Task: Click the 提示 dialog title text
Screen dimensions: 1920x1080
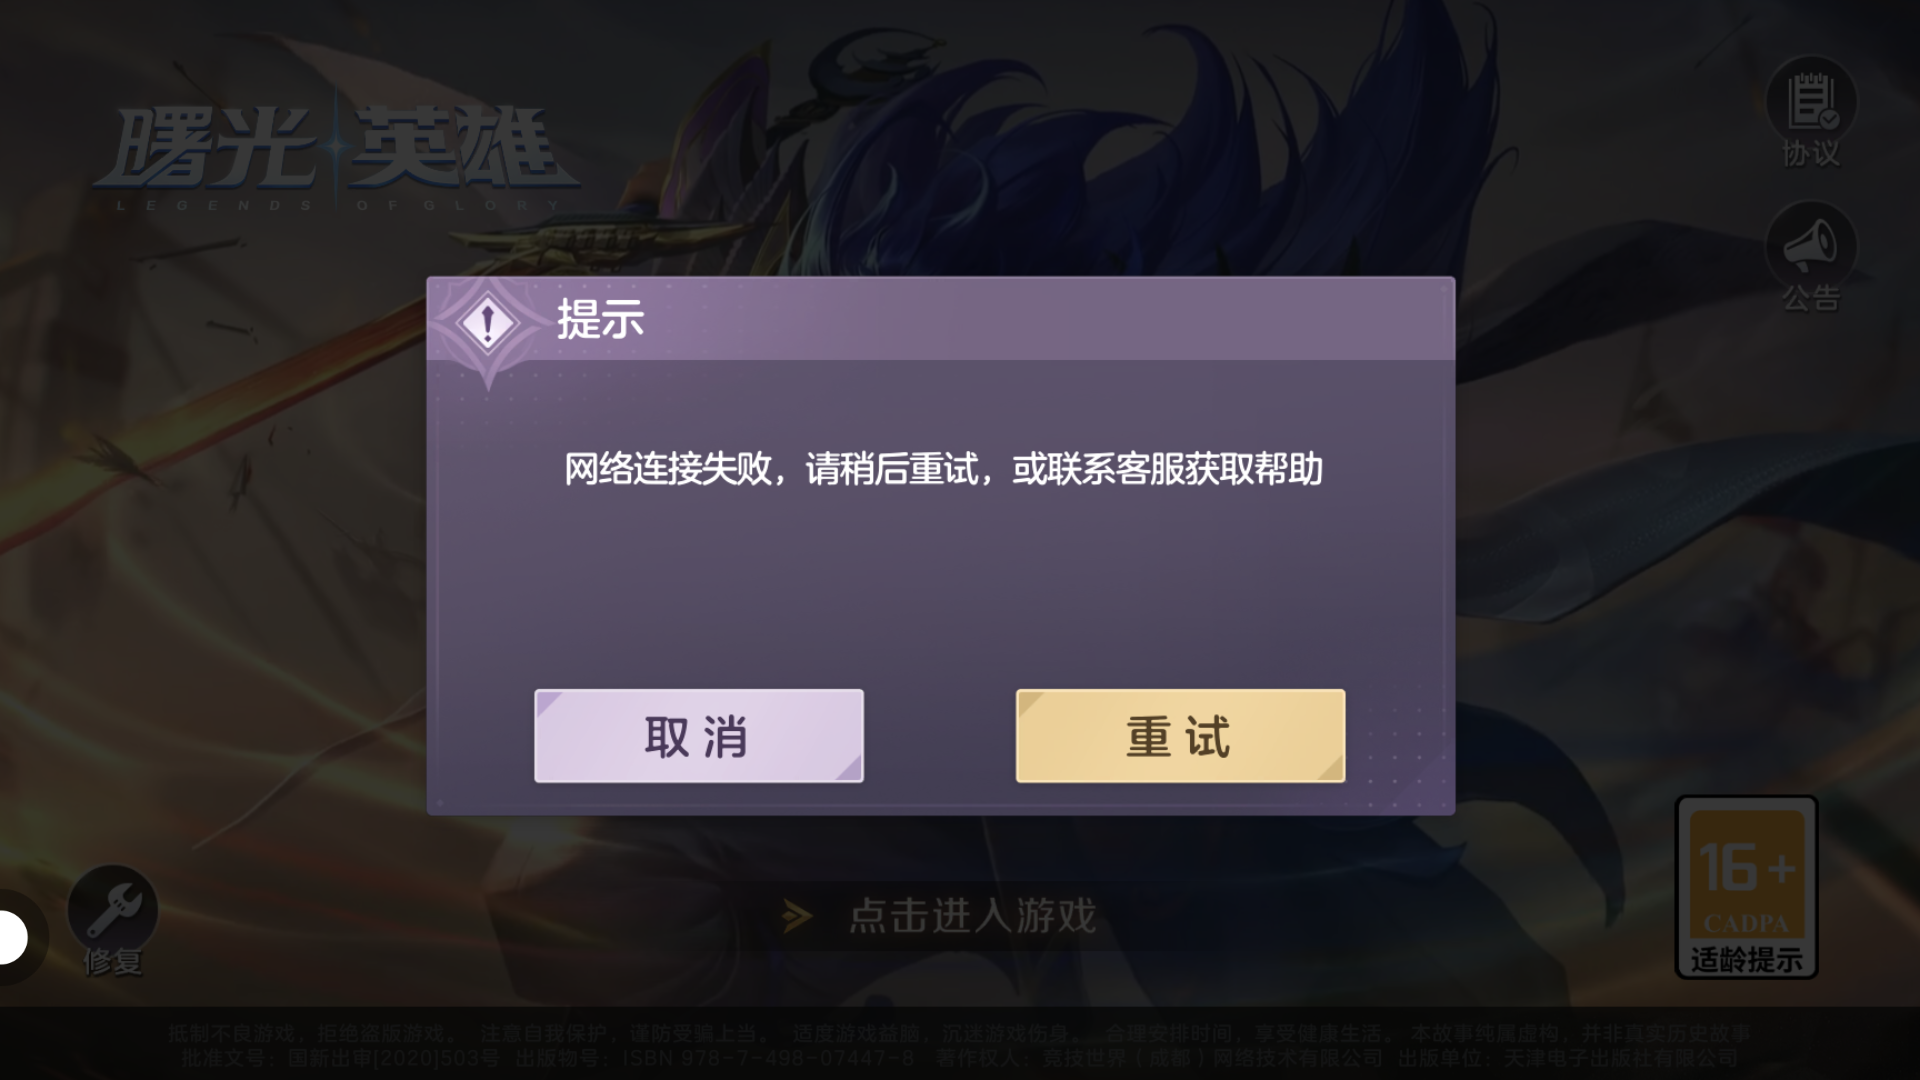Action: 600,320
